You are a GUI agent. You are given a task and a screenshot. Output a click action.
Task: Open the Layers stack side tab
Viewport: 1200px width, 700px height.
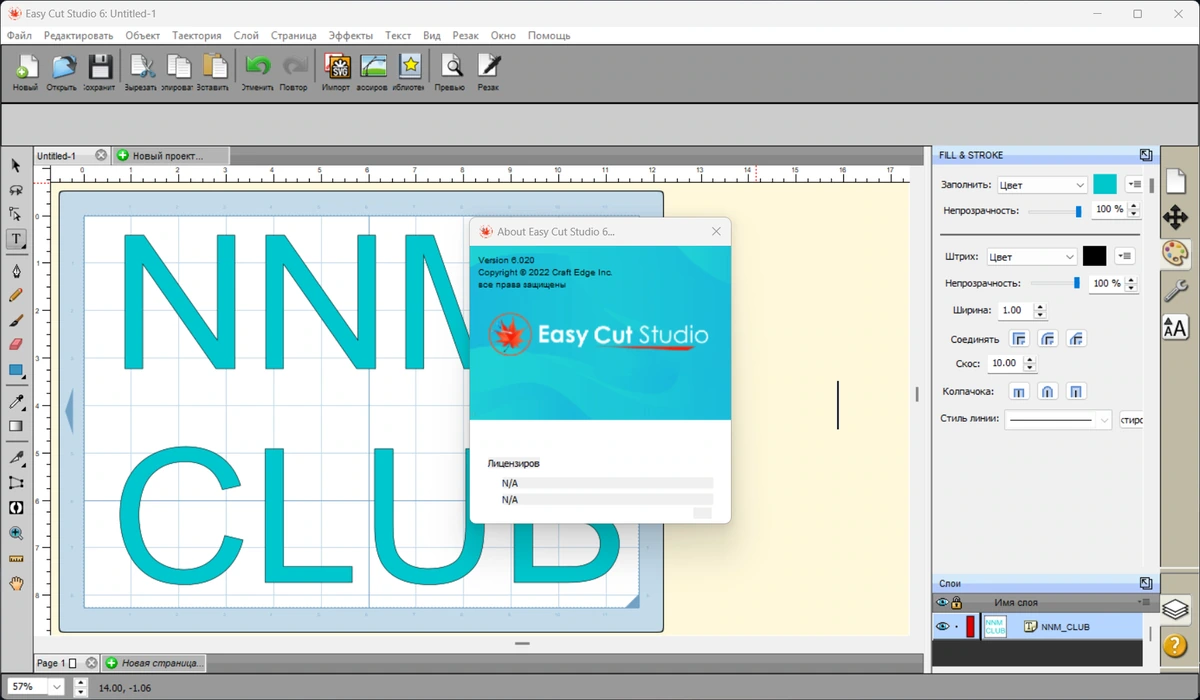point(1176,609)
